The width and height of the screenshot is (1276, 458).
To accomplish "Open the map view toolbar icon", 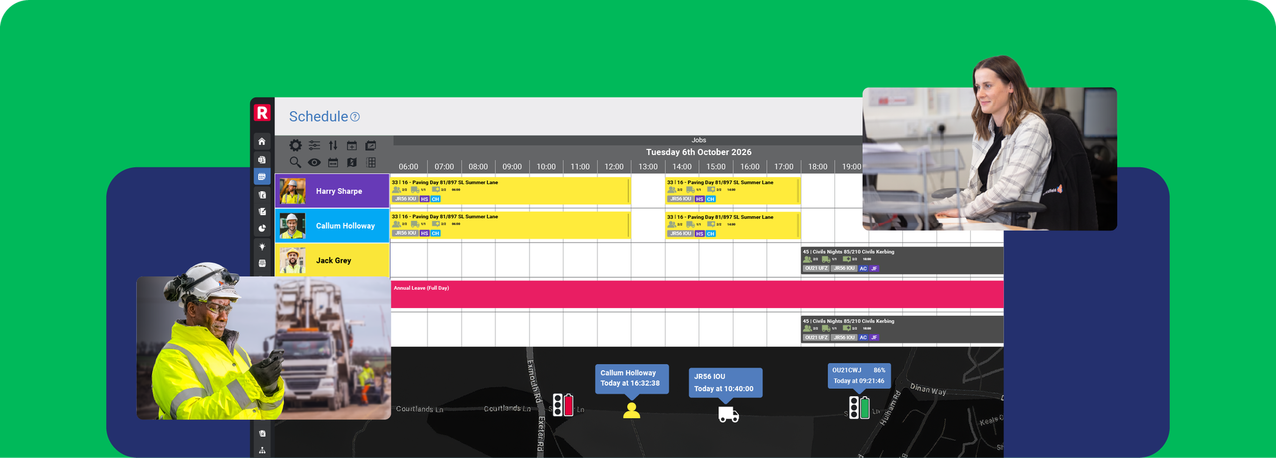I will pos(351,162).
